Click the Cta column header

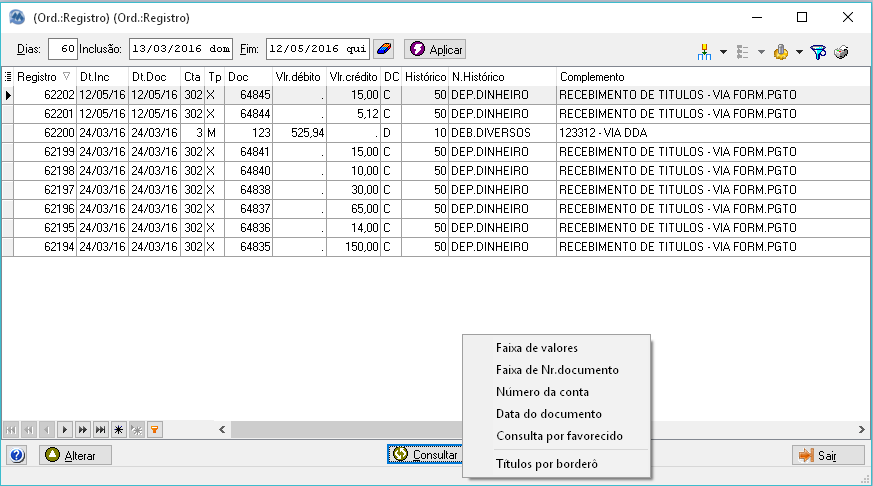point(193,77)
